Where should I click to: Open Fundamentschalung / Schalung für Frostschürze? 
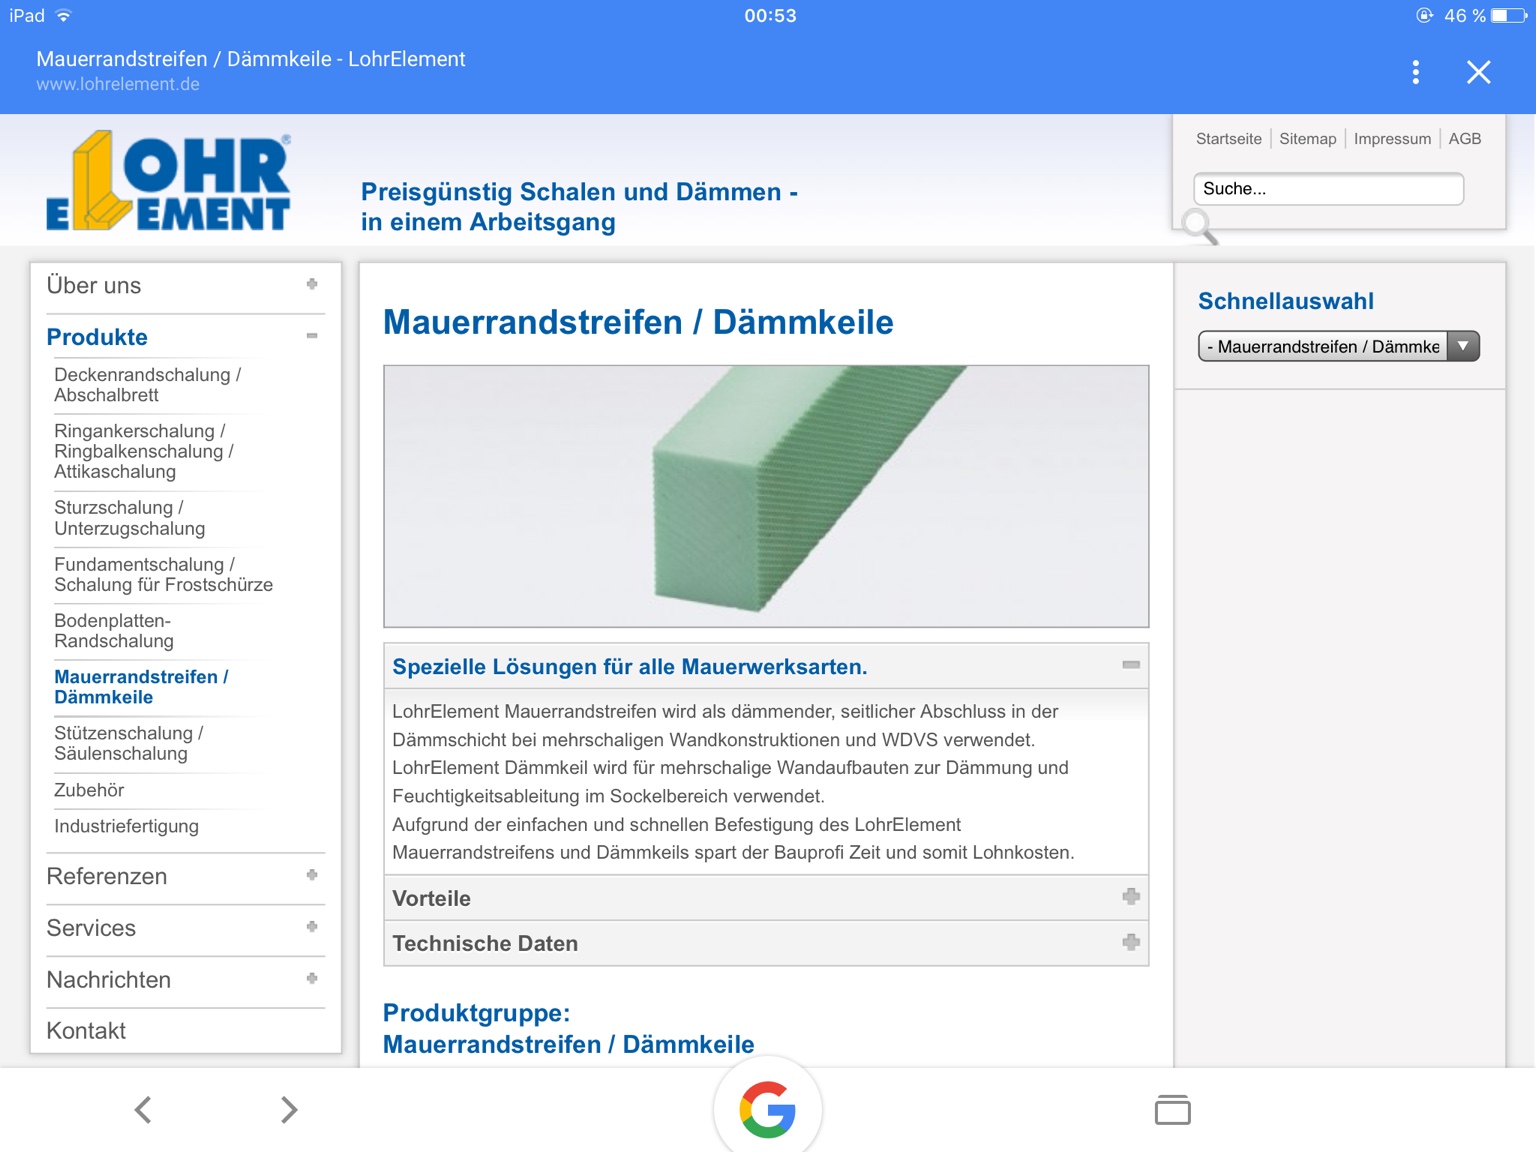click(163, 575)
